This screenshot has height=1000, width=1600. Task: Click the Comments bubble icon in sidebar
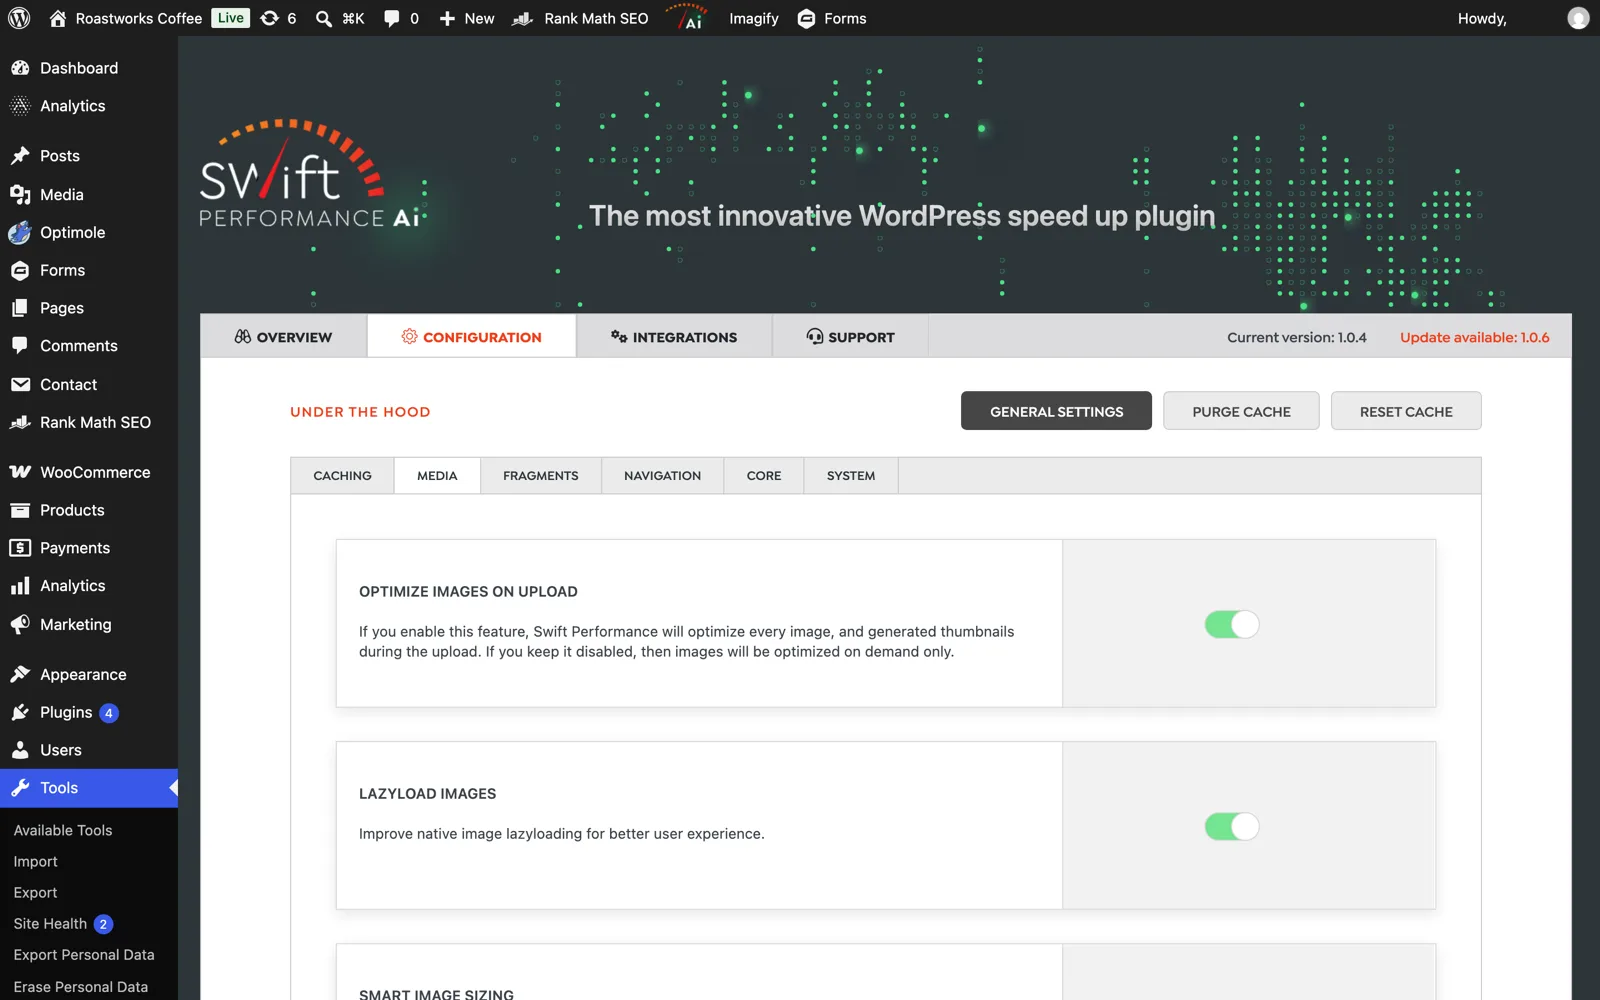point(20,346)
